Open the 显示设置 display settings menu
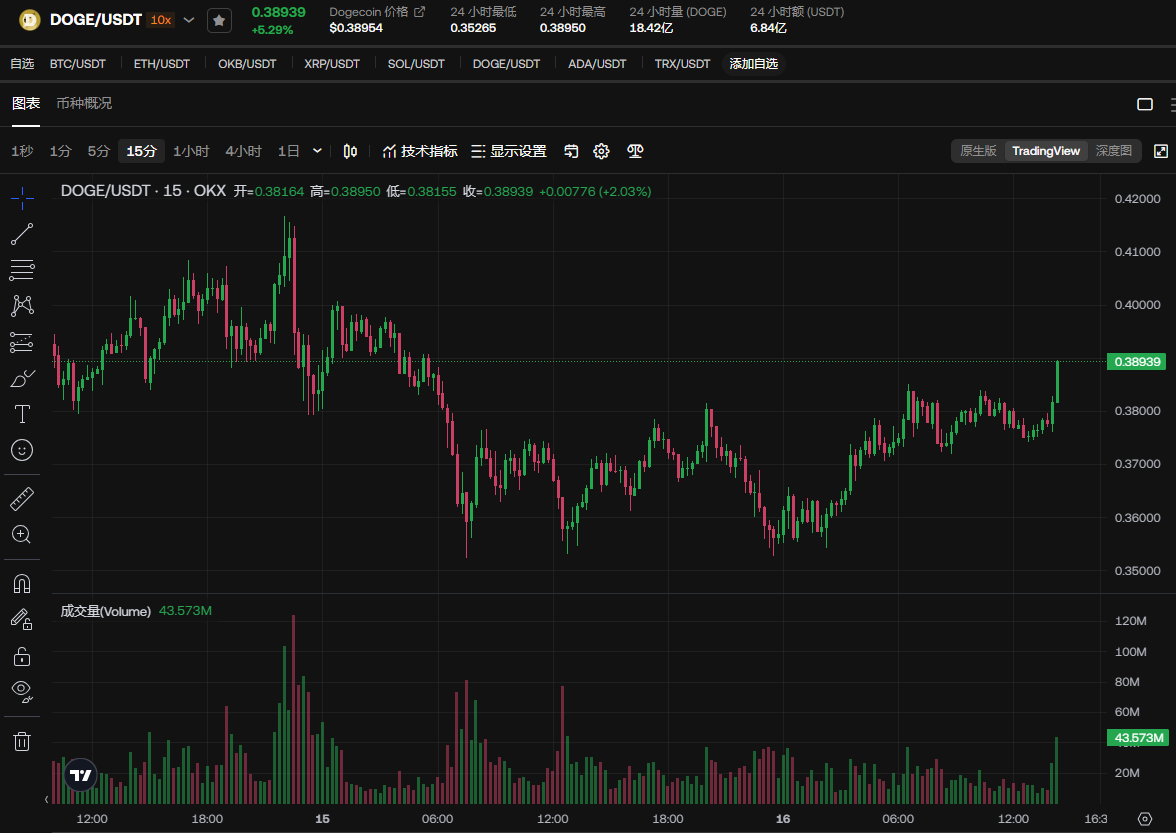Screen dimensions: 1176x833 508,151
